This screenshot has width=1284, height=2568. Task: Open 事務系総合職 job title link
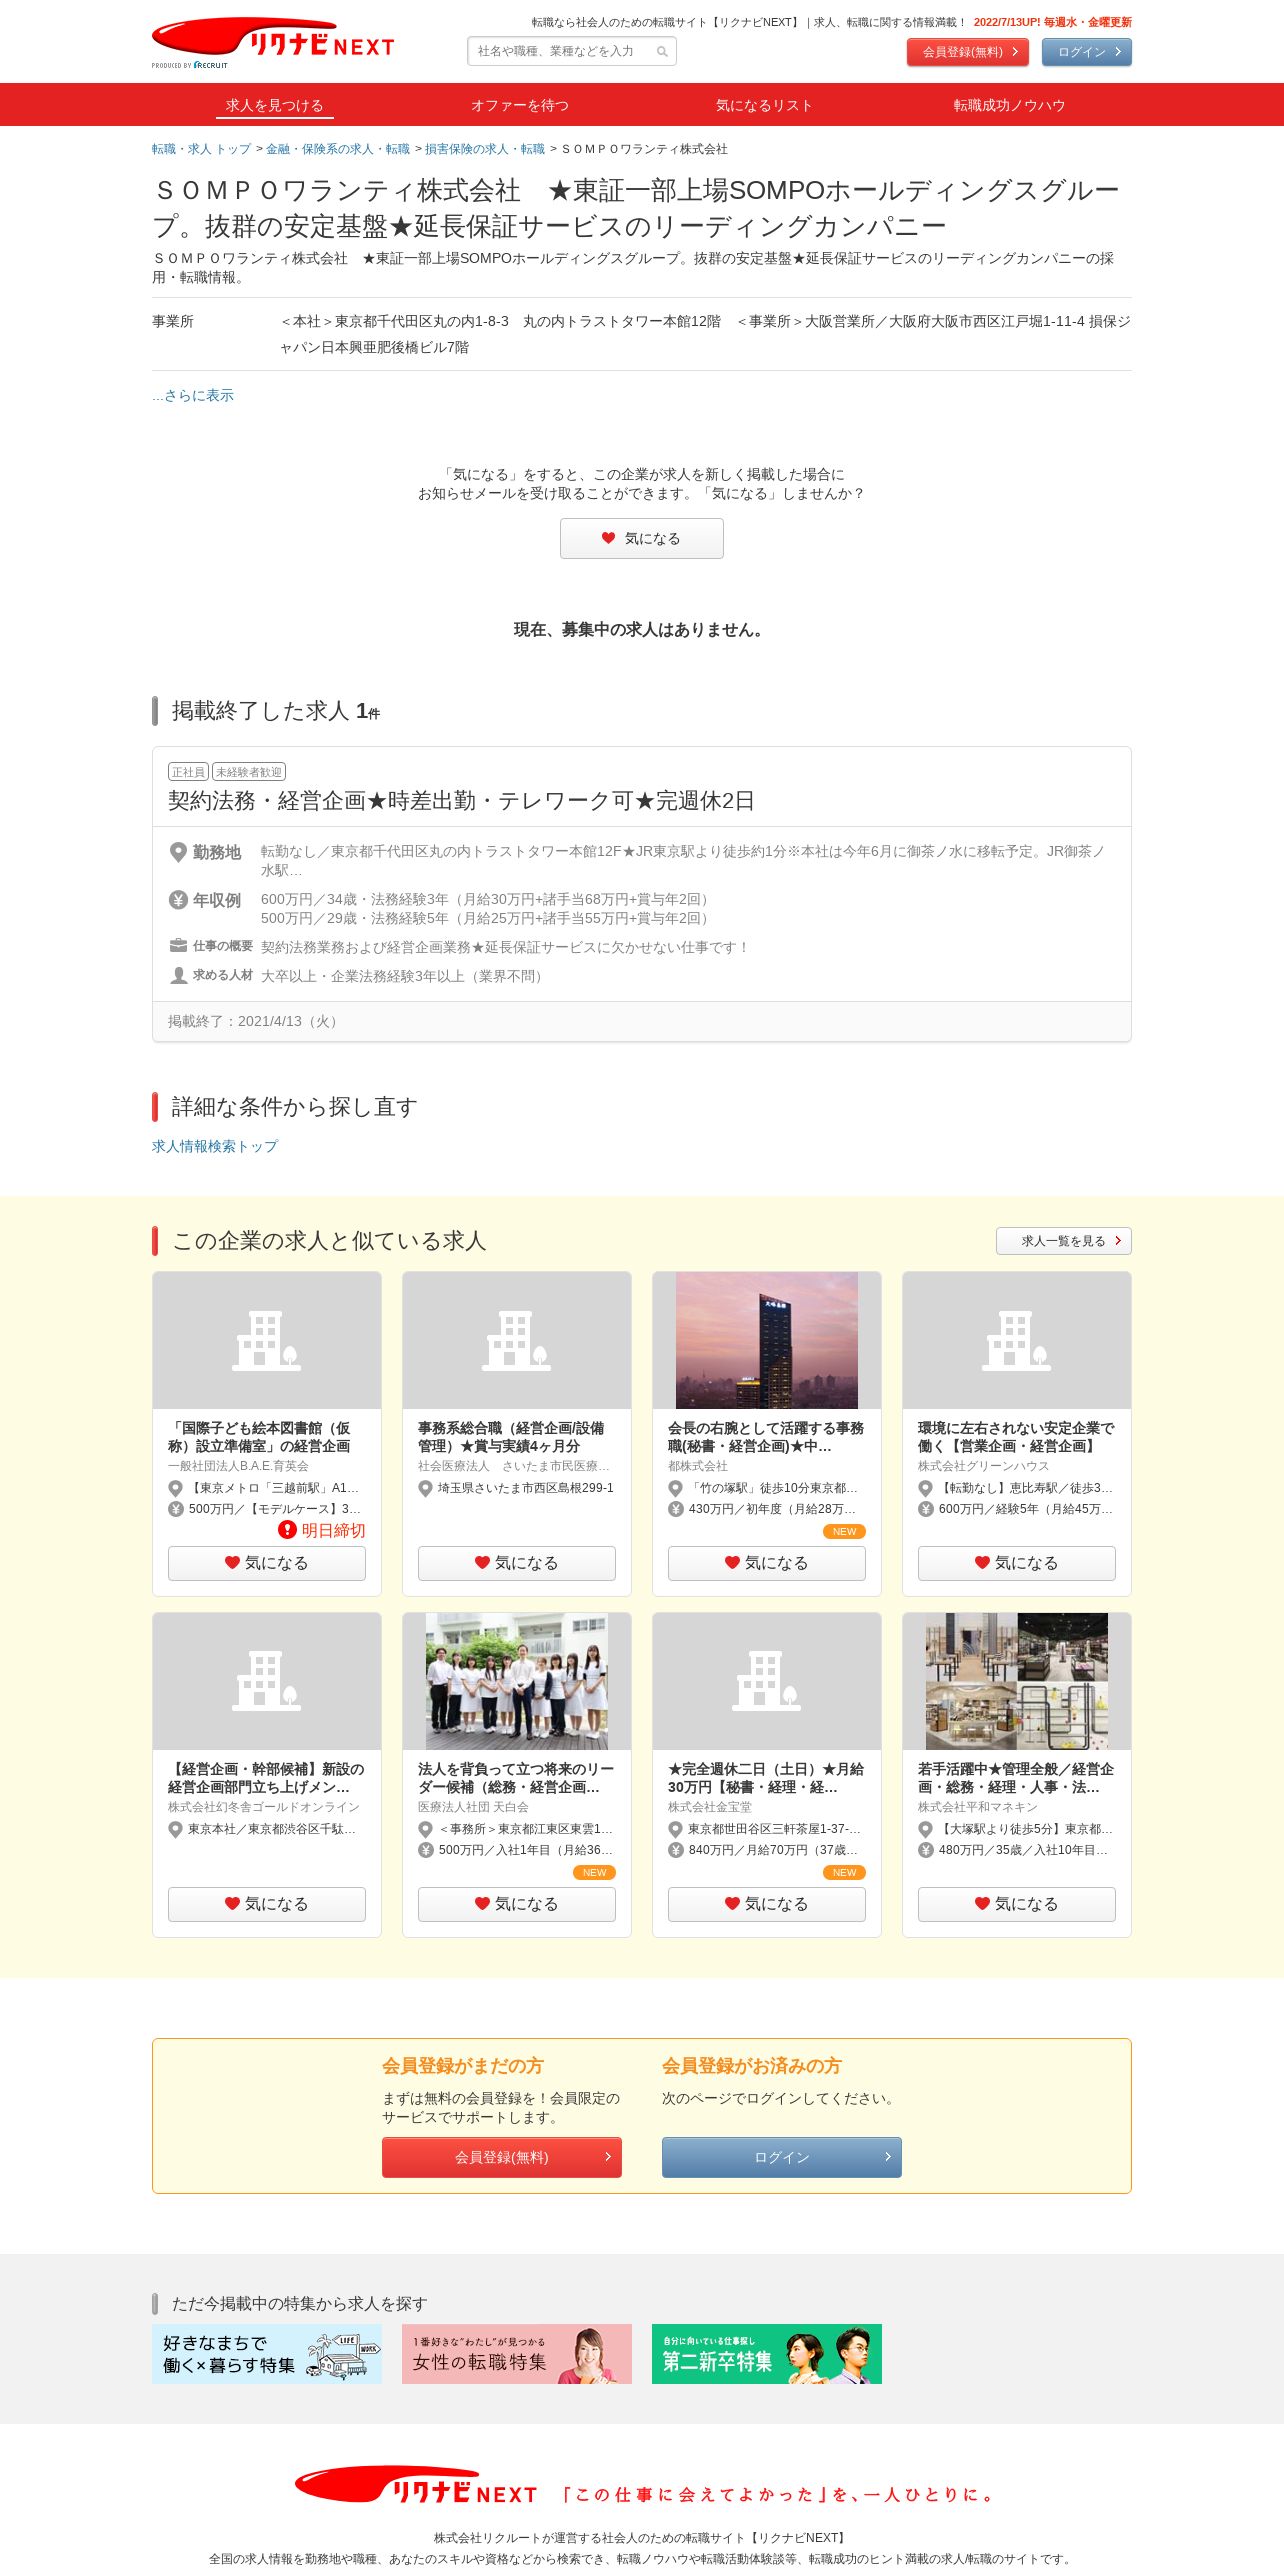point(511,1437)
